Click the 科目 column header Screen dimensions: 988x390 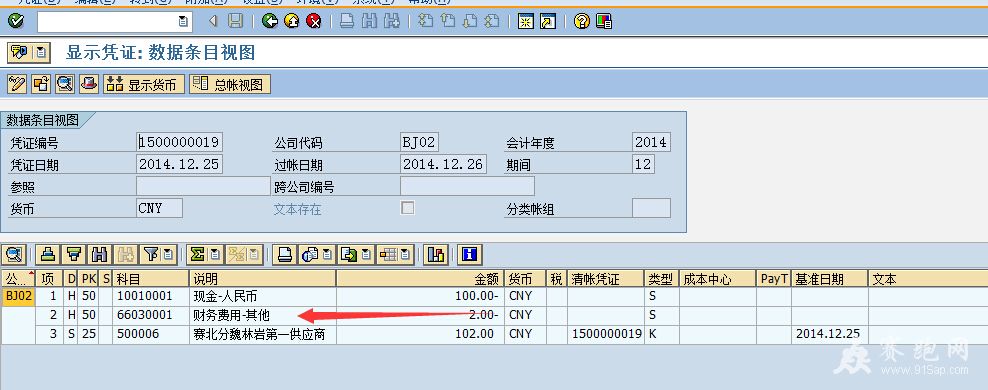[x=151, y=278]
